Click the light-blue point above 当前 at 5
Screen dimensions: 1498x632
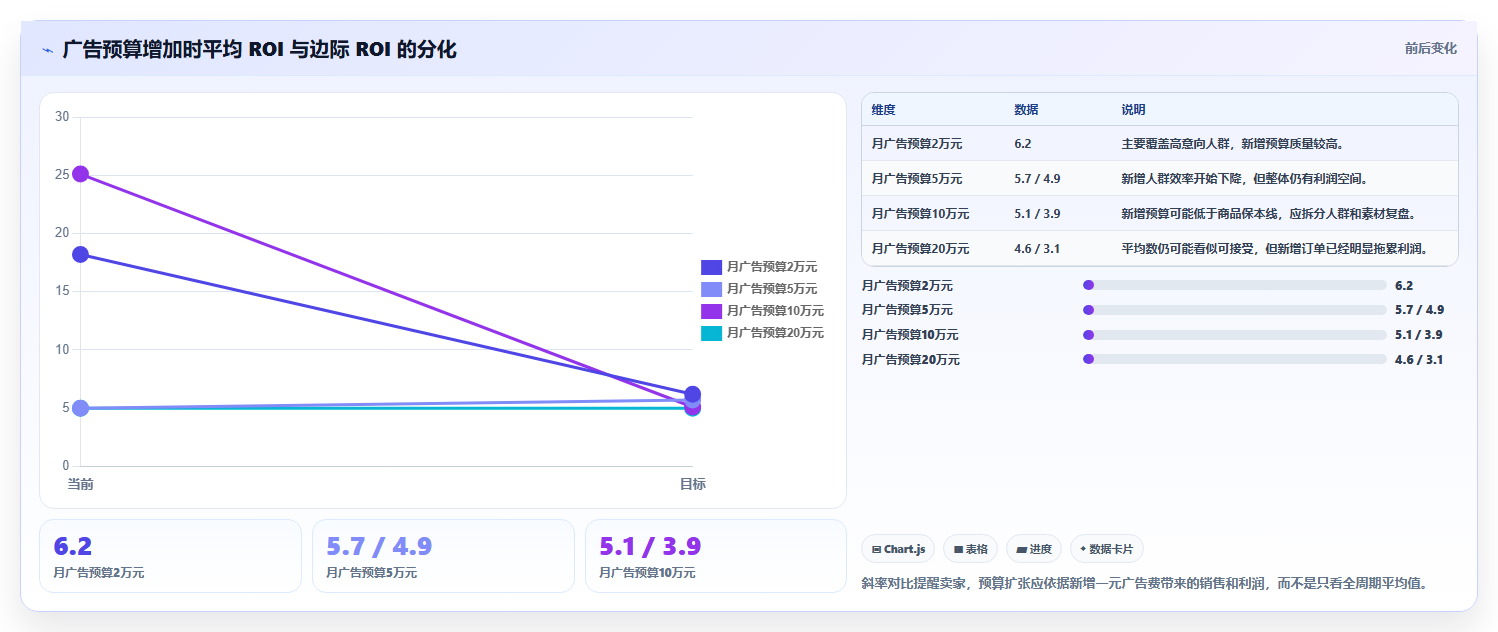pyautogui.click(x=81, y=408)
